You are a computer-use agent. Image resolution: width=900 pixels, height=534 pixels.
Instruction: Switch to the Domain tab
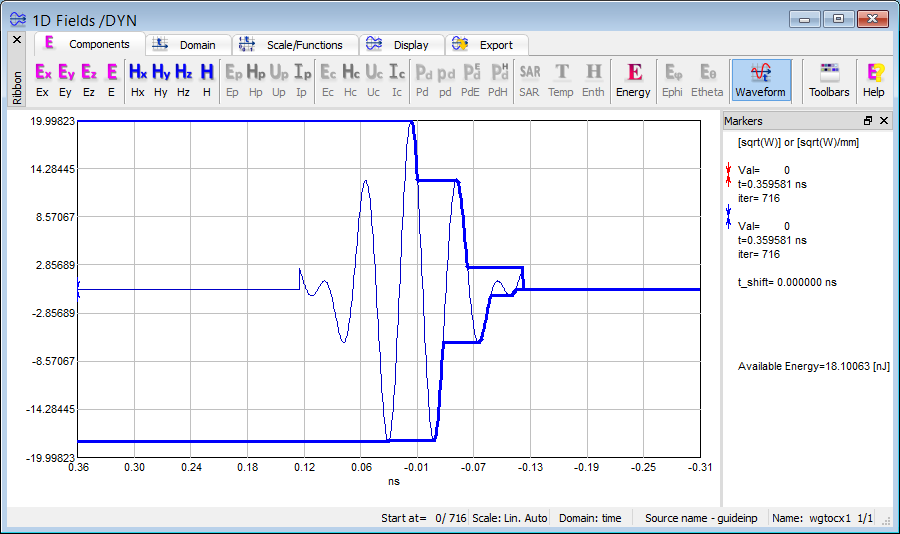pyautogui.click(x=188, y=45)
